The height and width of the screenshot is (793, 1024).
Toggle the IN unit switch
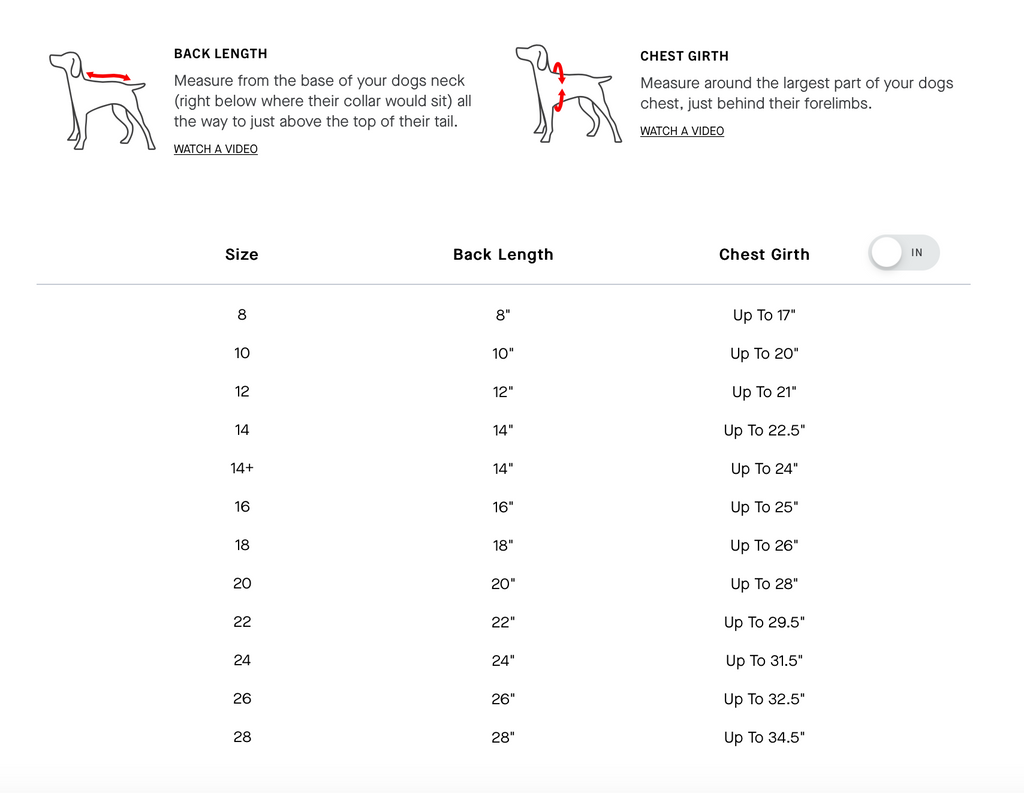[x=904, y=253]
